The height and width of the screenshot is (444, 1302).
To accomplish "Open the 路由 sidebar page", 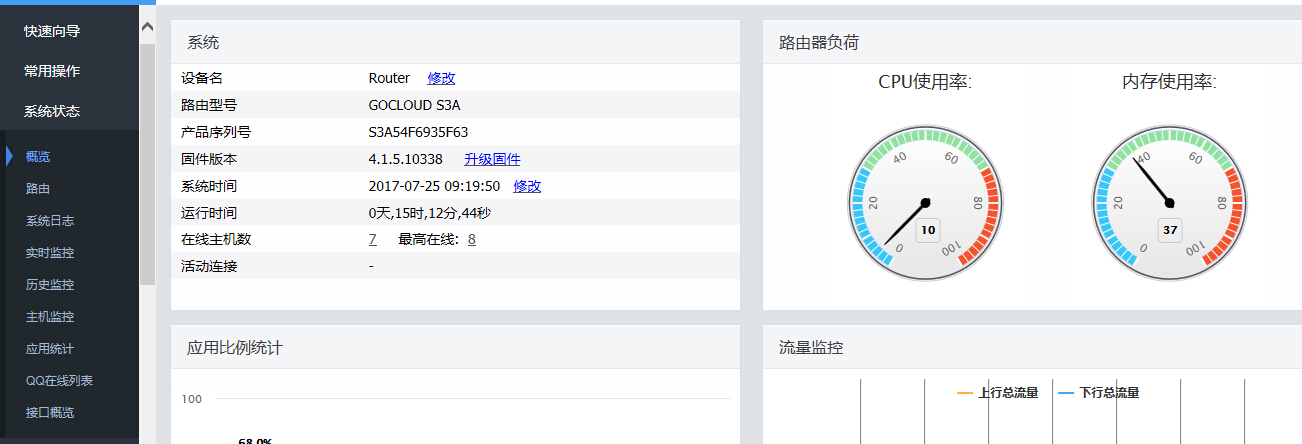I will pyautogui.click(x=38, y=188).
